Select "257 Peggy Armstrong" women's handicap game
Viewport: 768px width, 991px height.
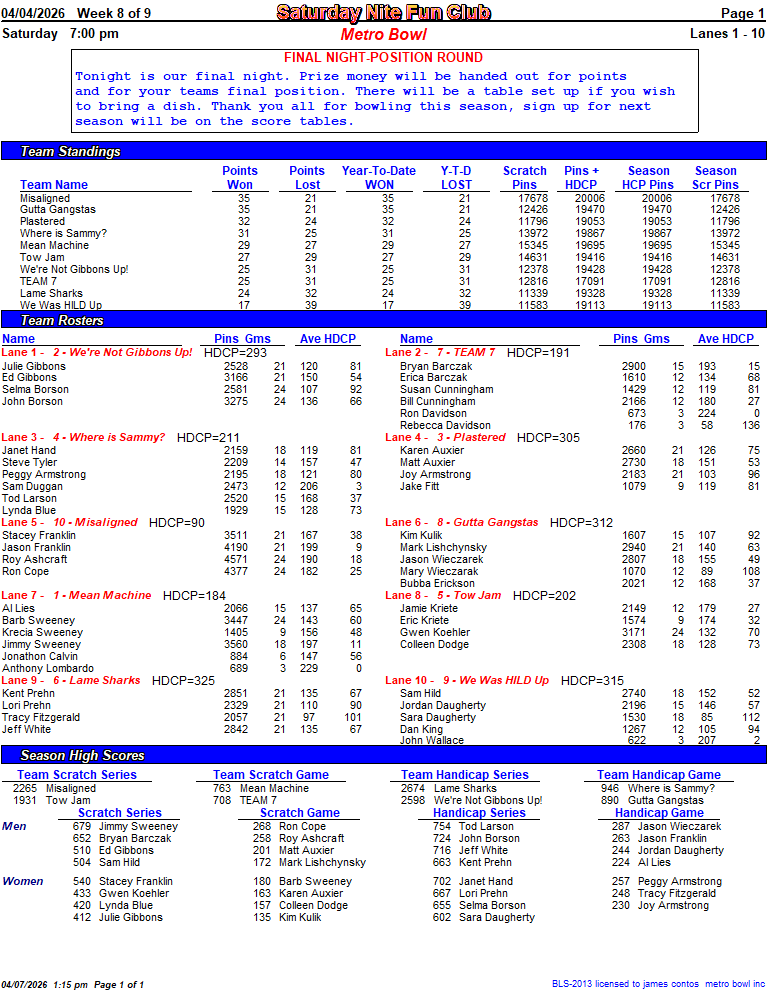click(667, 881)
